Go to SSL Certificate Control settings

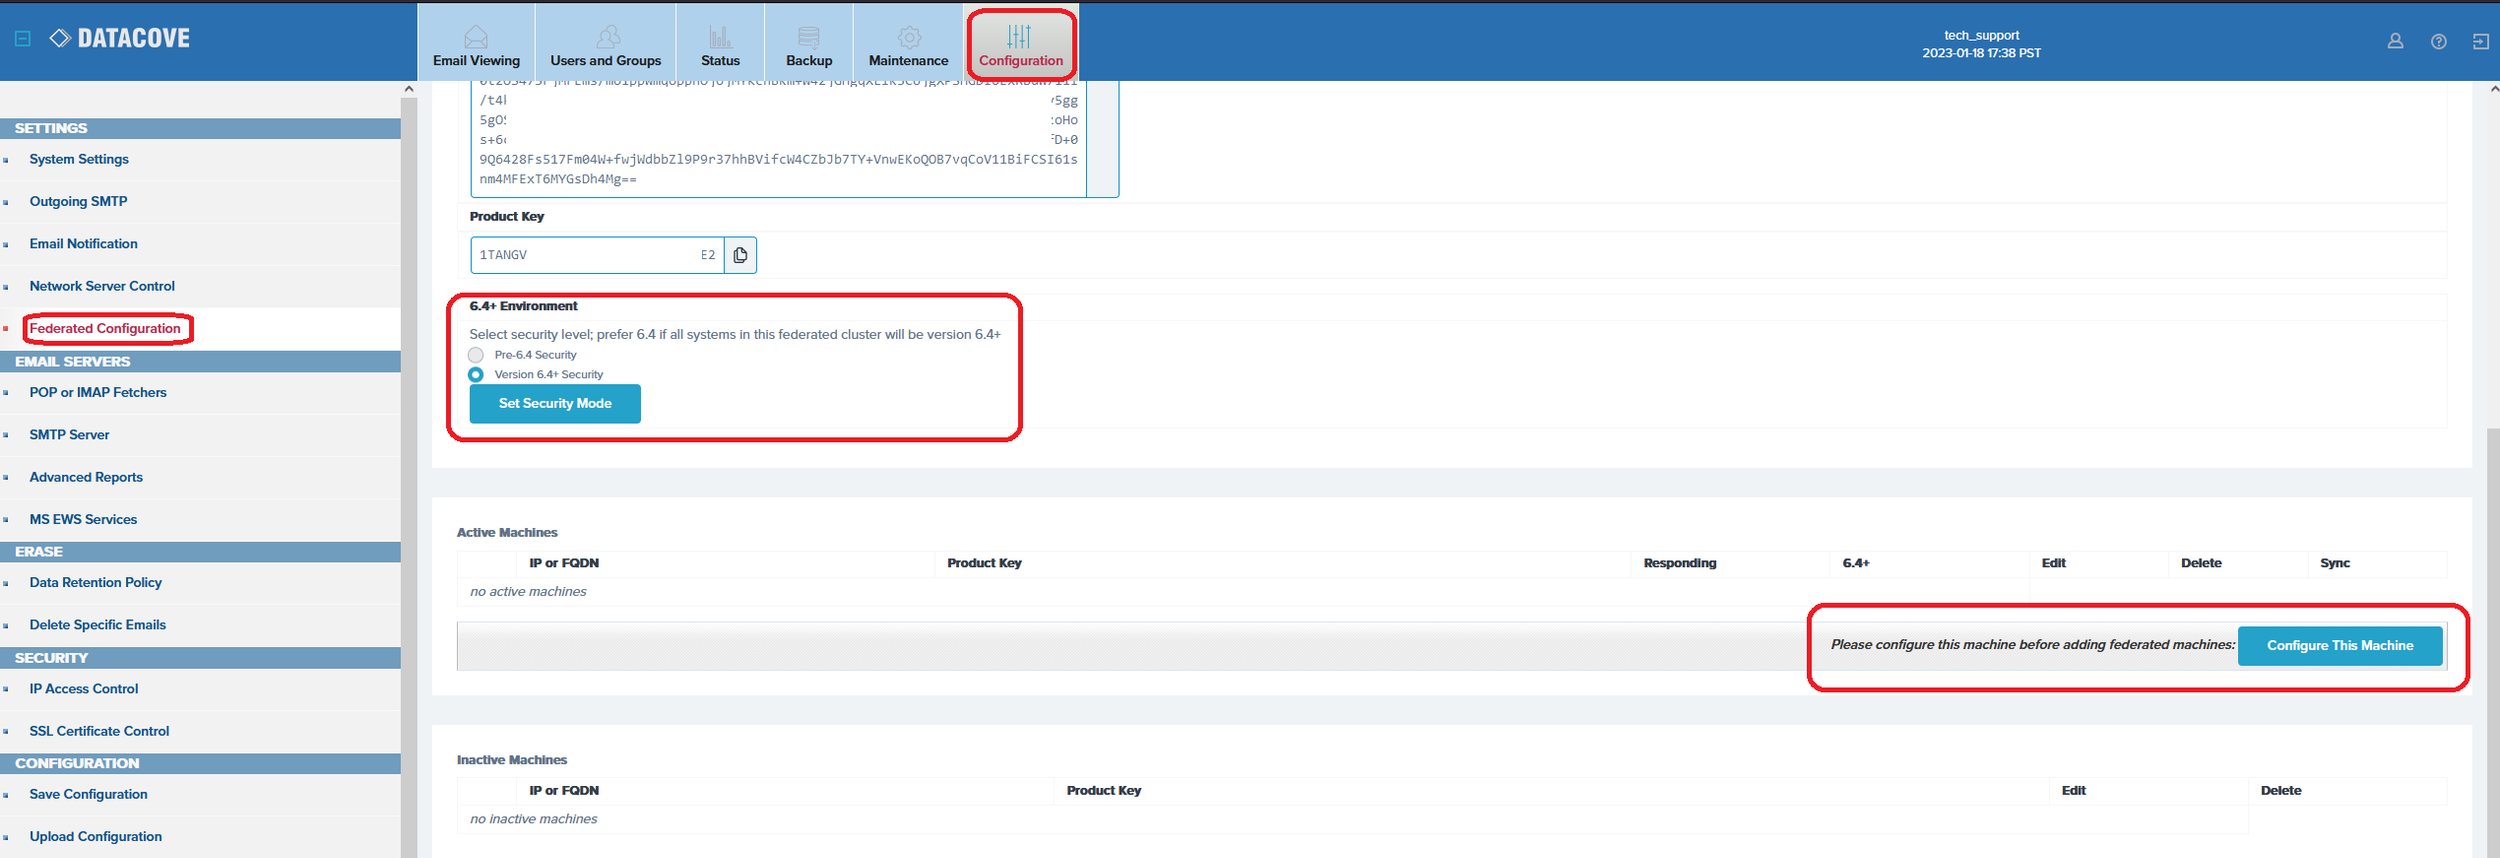click(99, 731)
